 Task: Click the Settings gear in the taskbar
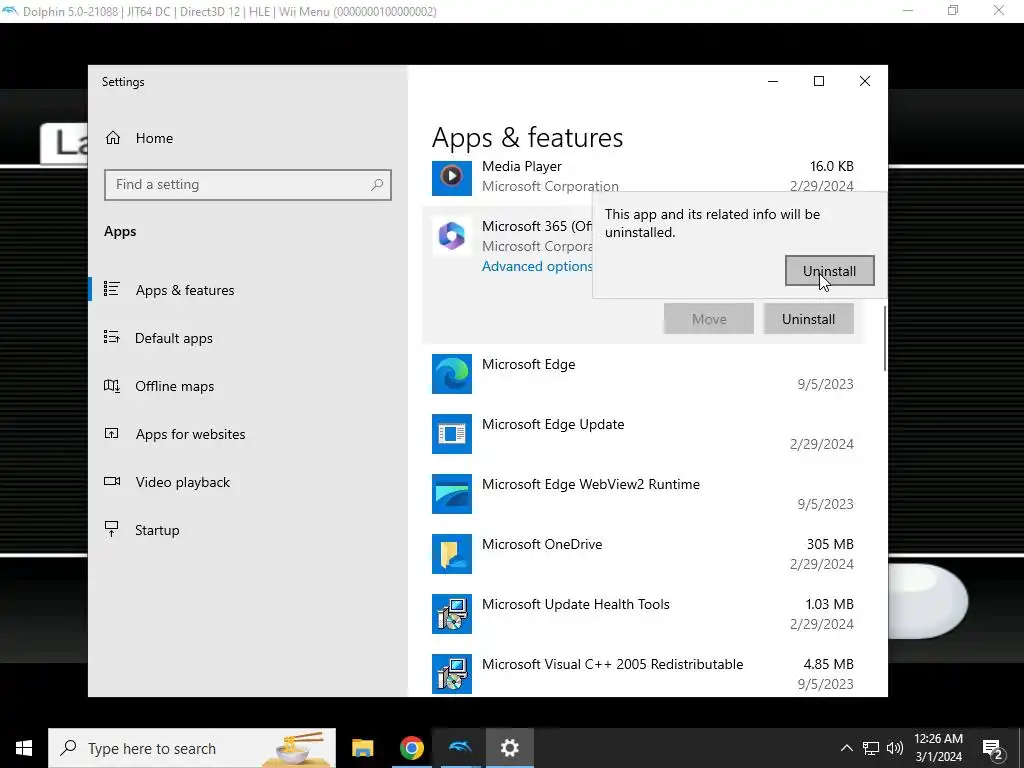coord(509,748)
